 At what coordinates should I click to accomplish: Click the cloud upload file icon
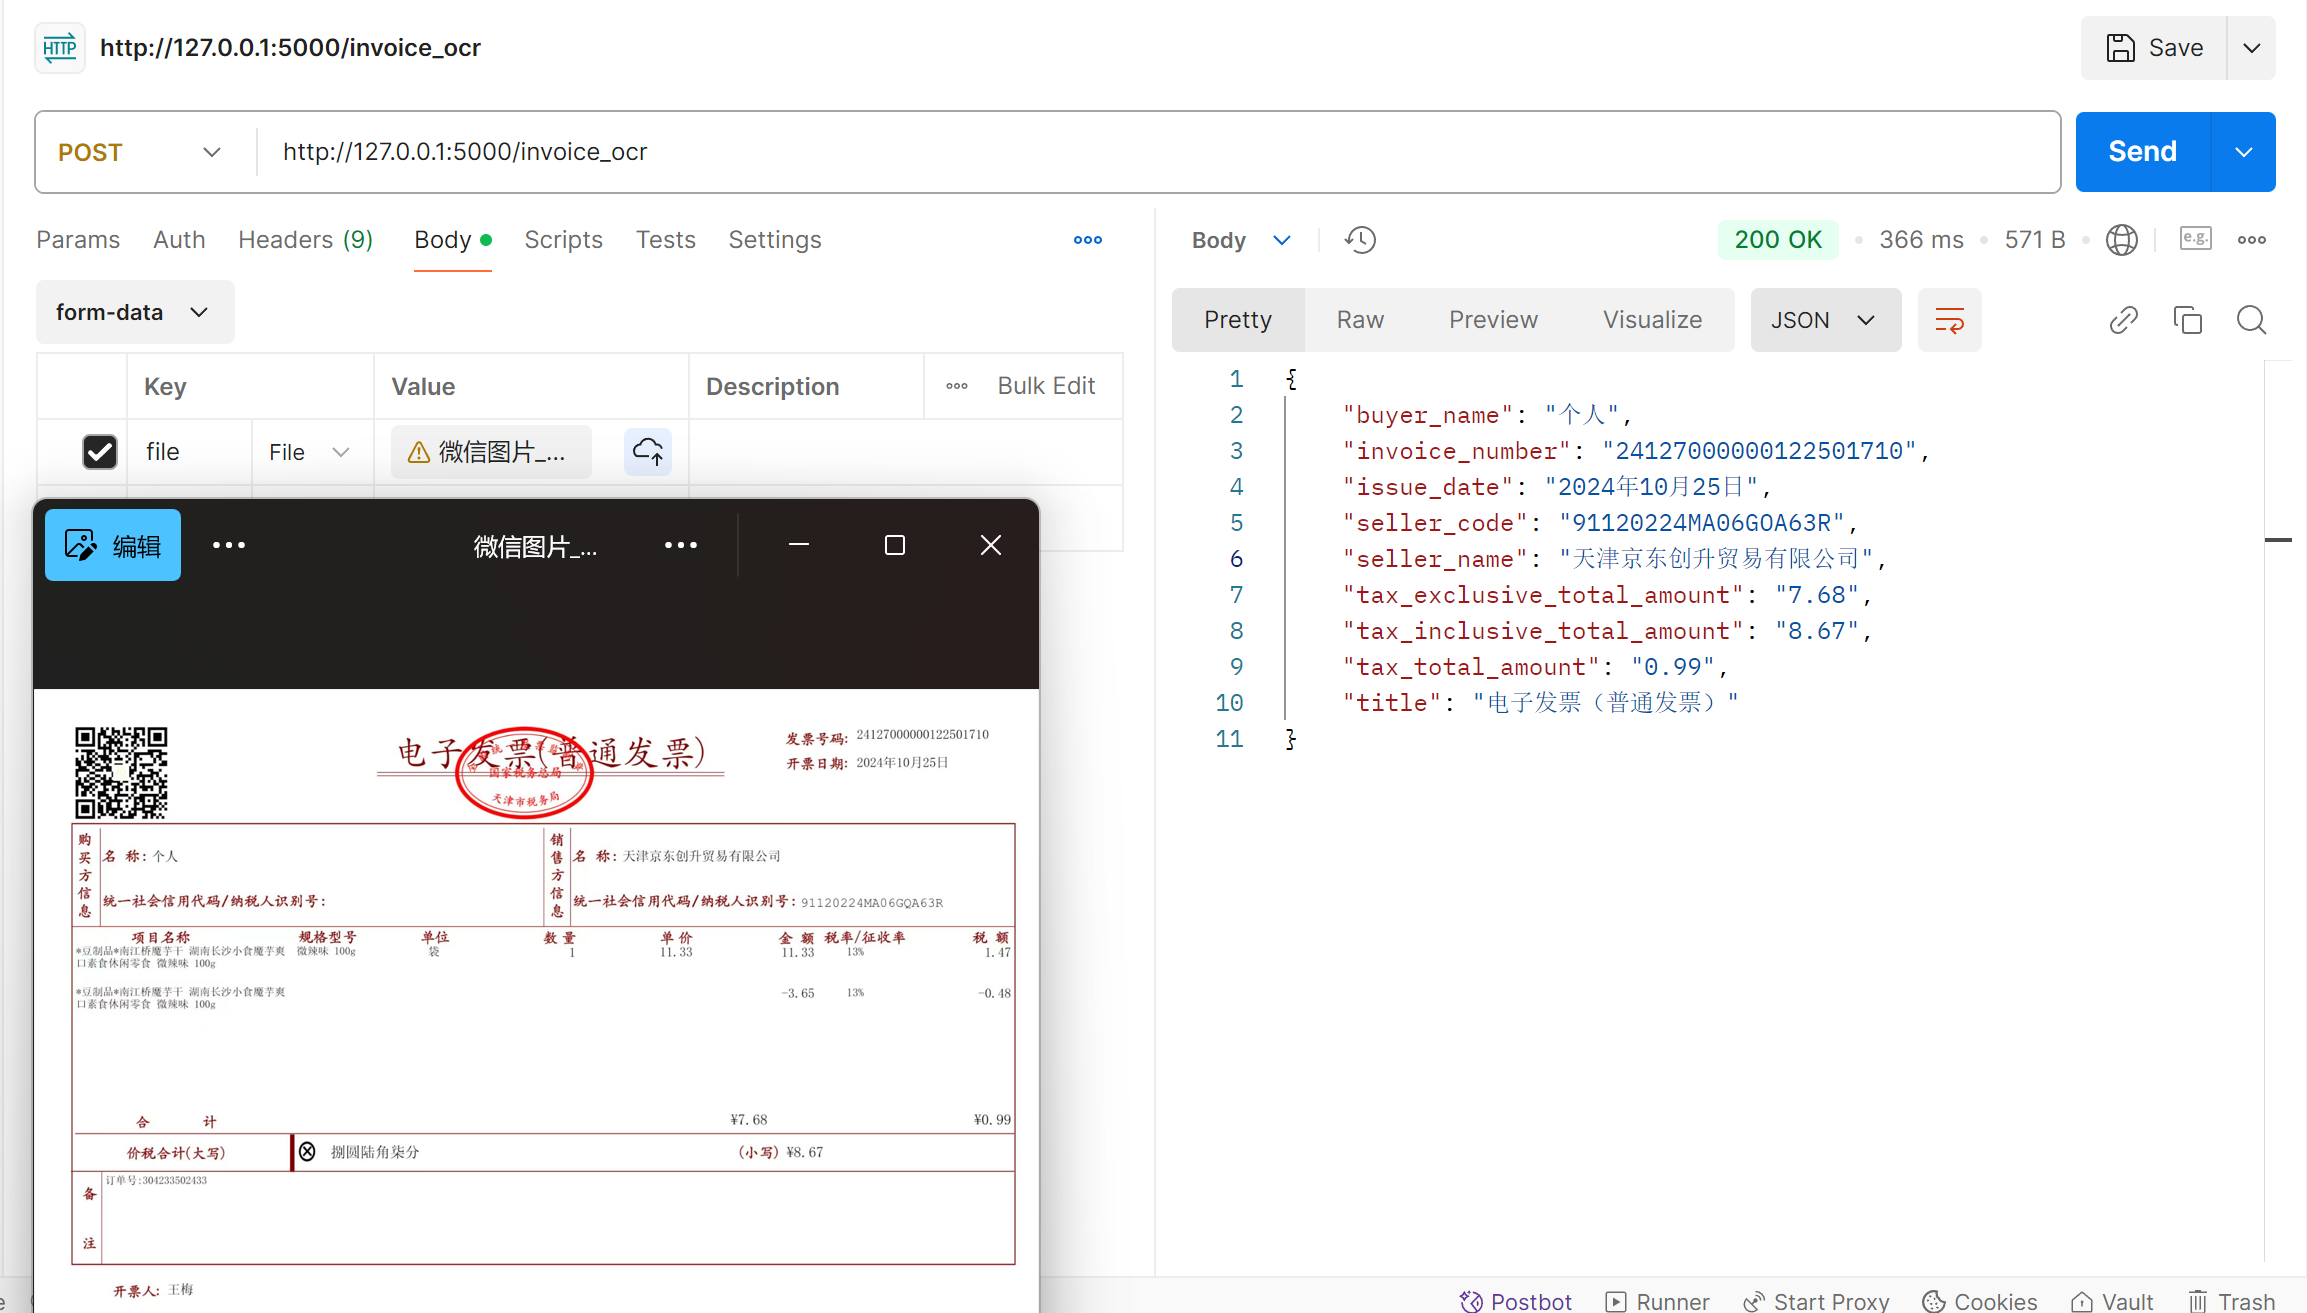click(x=648, y=452)
